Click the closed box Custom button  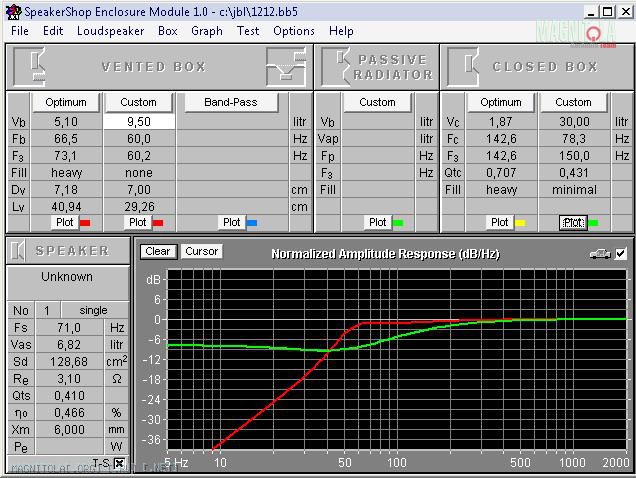point(573,102)
